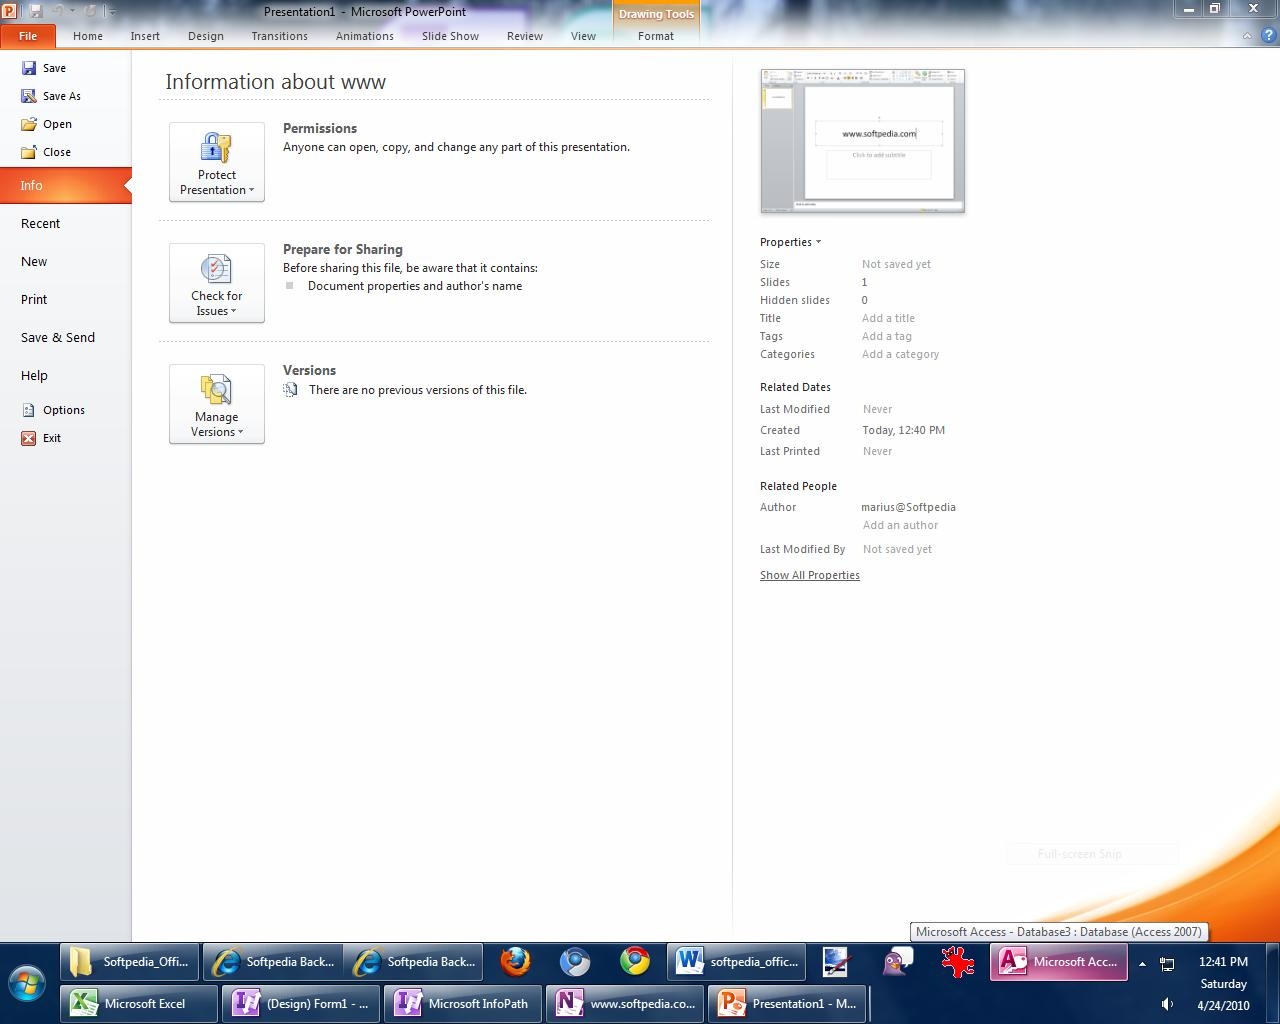Close the presentation via Close icon
The height and width of the screenshot is (1024, 1280).
[x=29, y=152]
